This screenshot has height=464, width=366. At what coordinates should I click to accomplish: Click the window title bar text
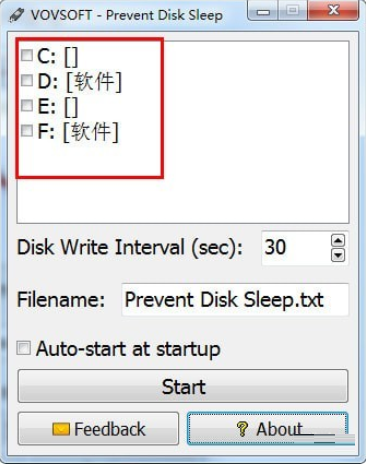(127, 15)
